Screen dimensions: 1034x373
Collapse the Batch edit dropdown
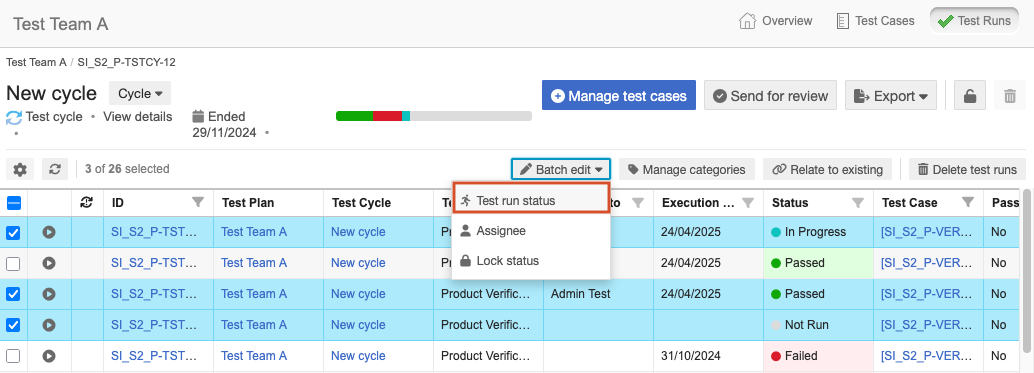point(561,169)
